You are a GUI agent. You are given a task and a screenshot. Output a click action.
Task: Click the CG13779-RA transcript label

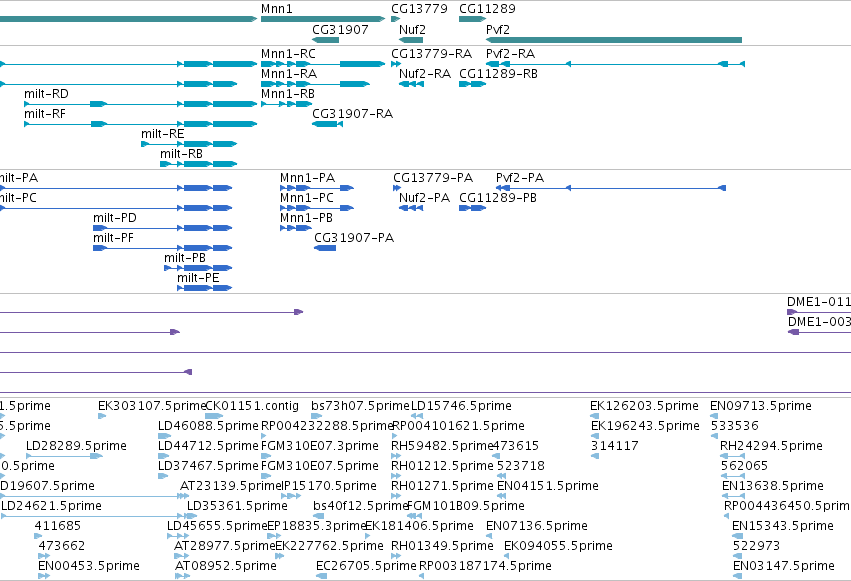431,54
